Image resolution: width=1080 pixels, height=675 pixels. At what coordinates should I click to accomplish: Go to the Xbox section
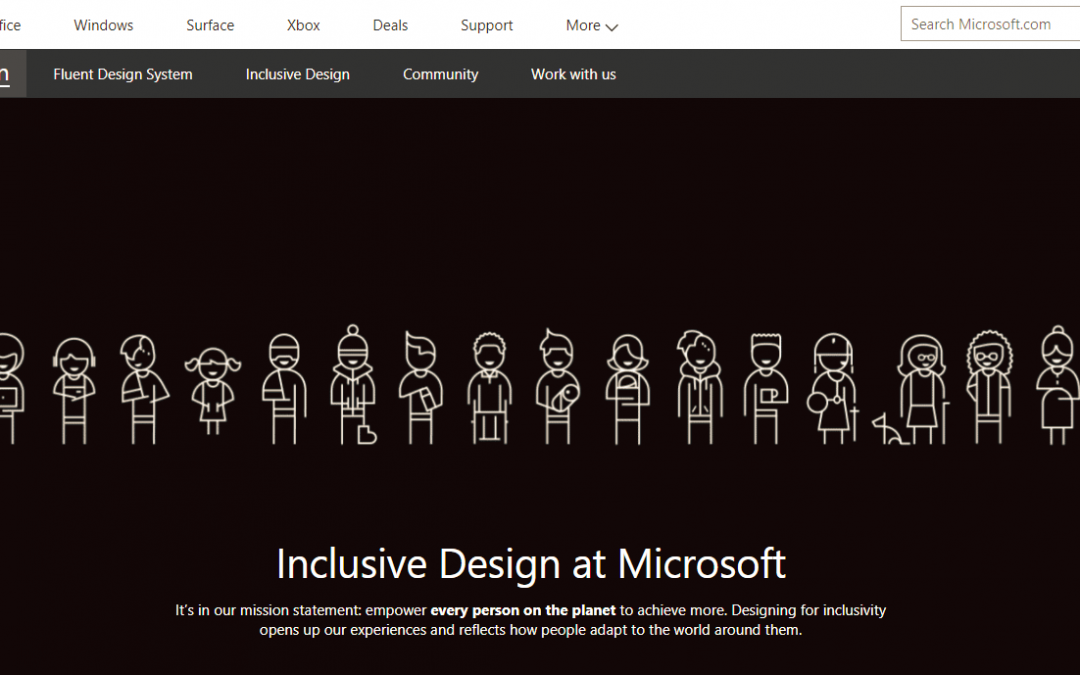(303, 25)
